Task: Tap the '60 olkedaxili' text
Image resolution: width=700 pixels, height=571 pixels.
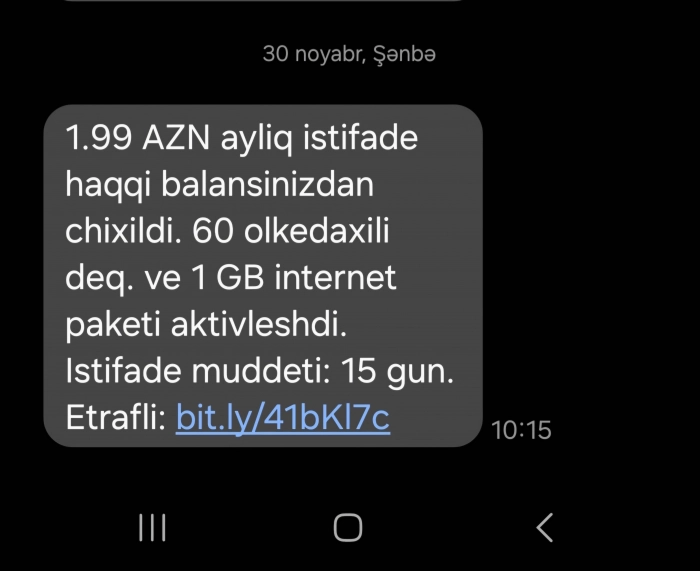Action: tap(291, 231)
